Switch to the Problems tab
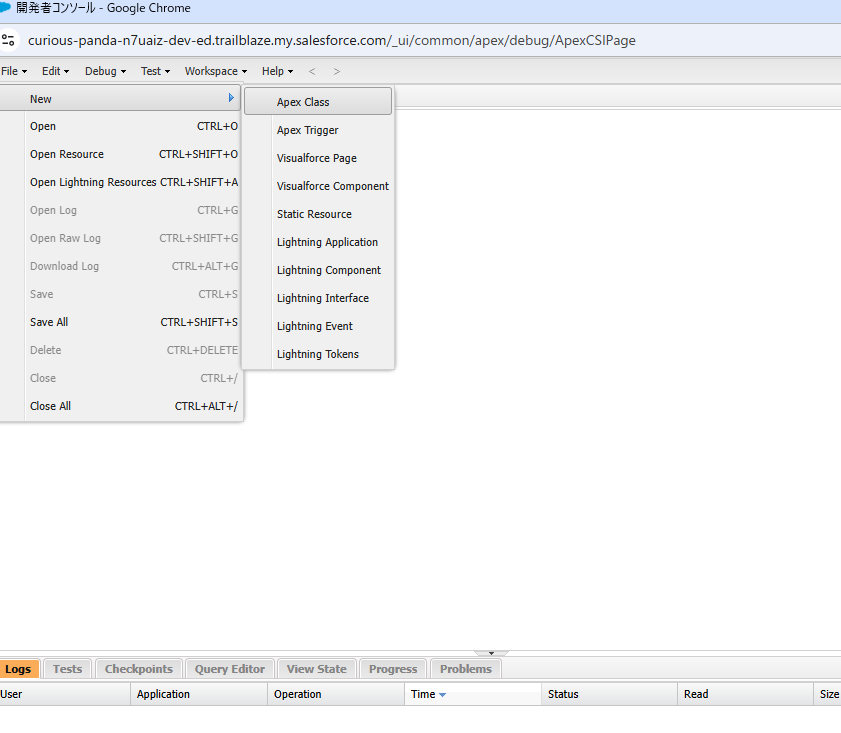Screen dimensions: 841x733 466,669
